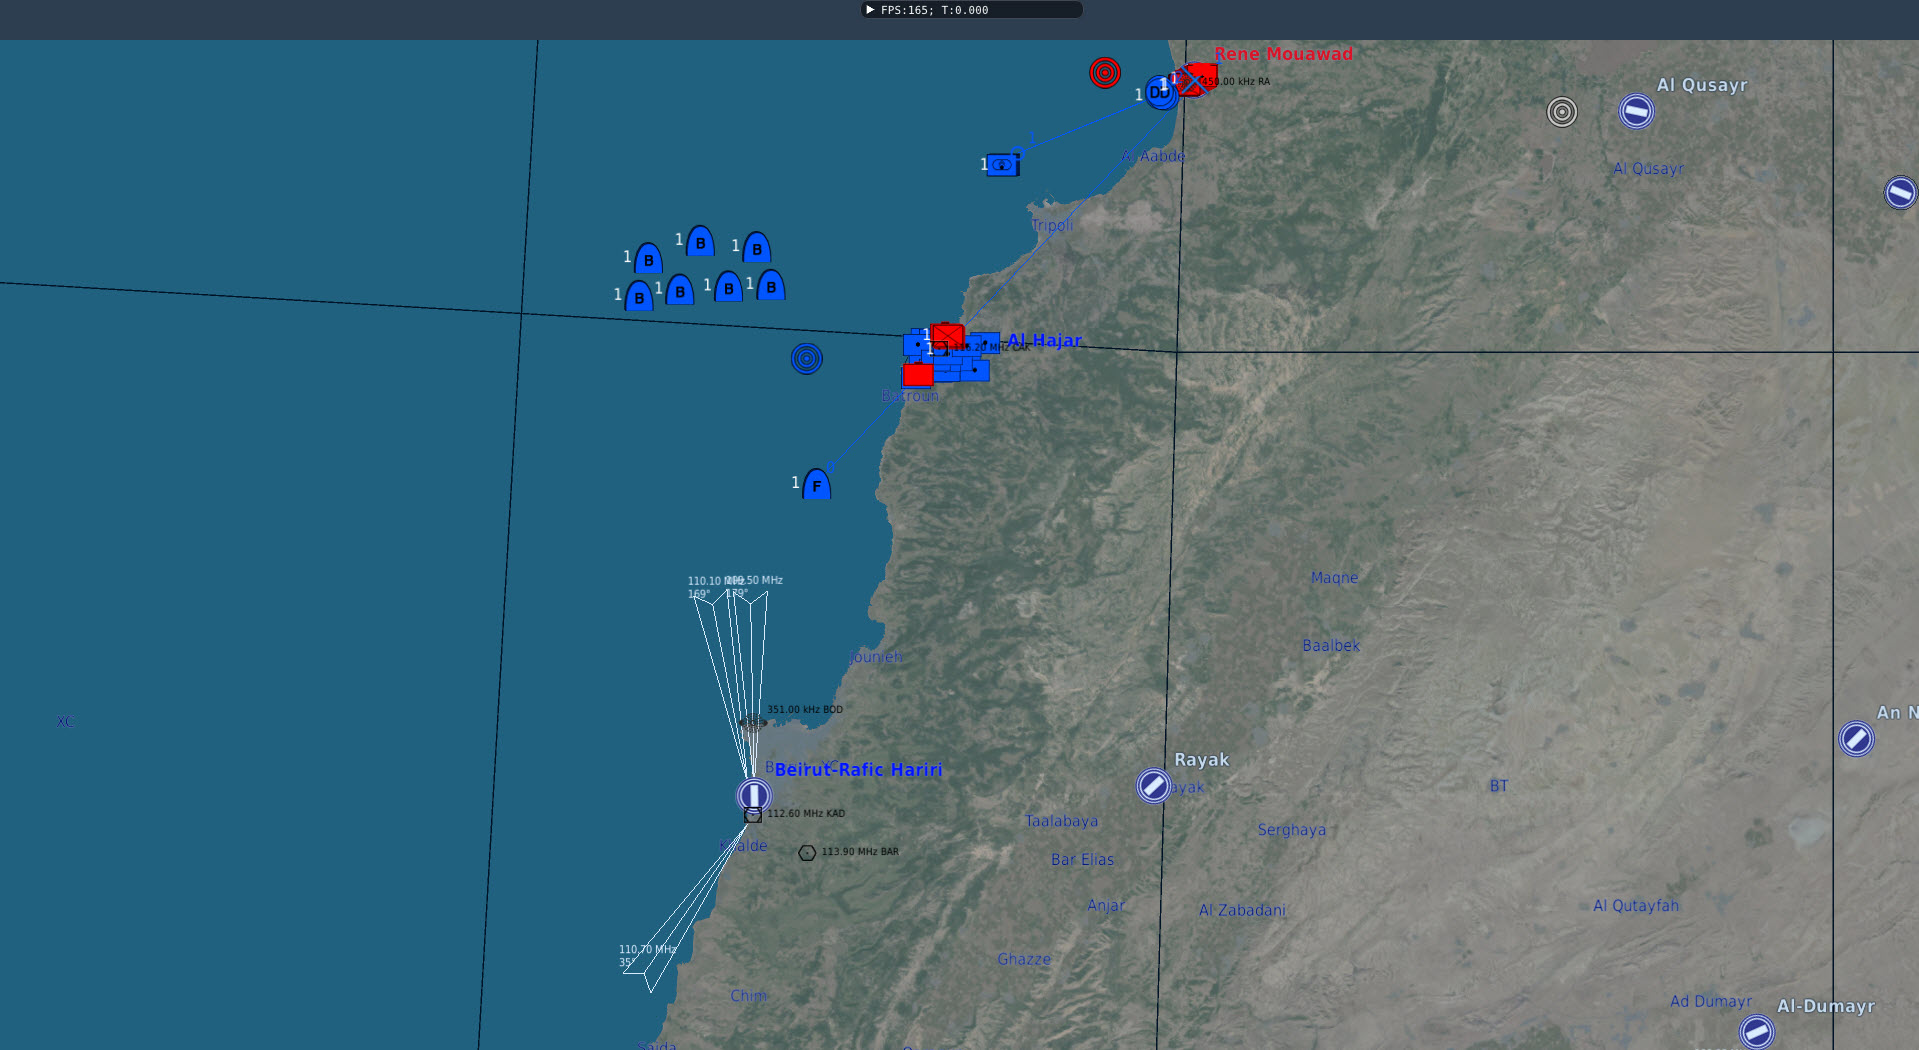This screenshot has height=1050, width=1919.
Task: Select the blue DU unit near Rene Mouawad
Action: [x=1159, y=93]
